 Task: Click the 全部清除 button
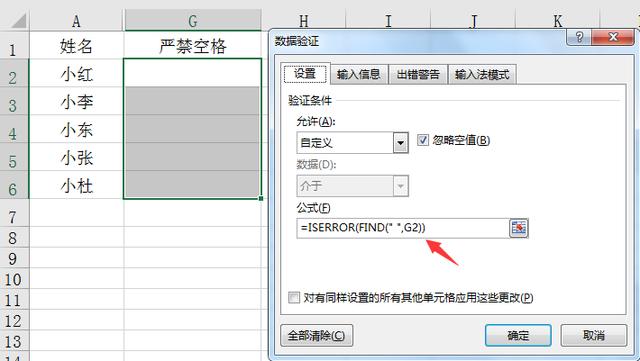(x=316, y=336)
